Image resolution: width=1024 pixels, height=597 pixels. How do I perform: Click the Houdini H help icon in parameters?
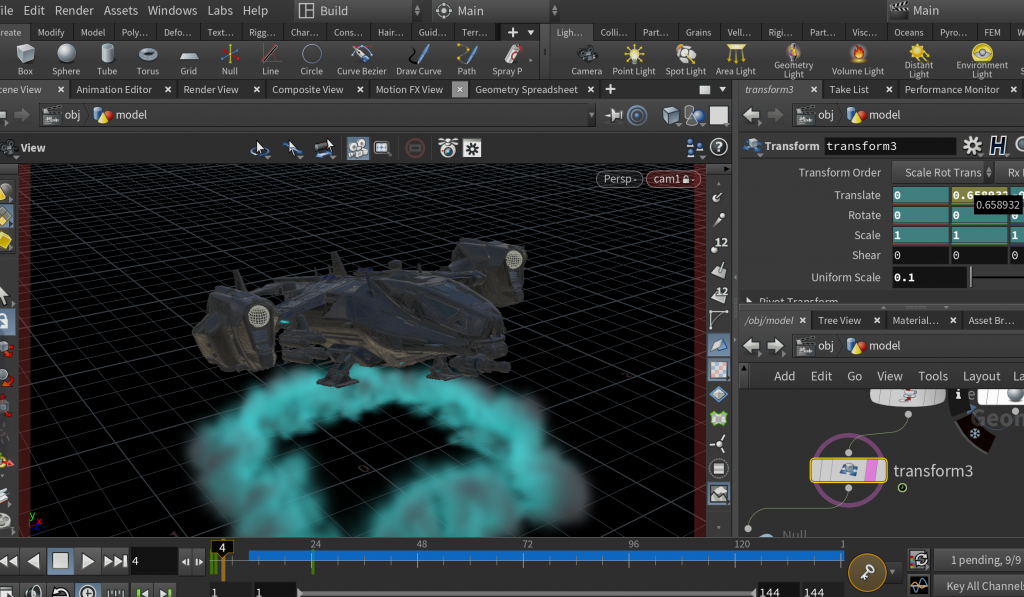tap(998, 146)
